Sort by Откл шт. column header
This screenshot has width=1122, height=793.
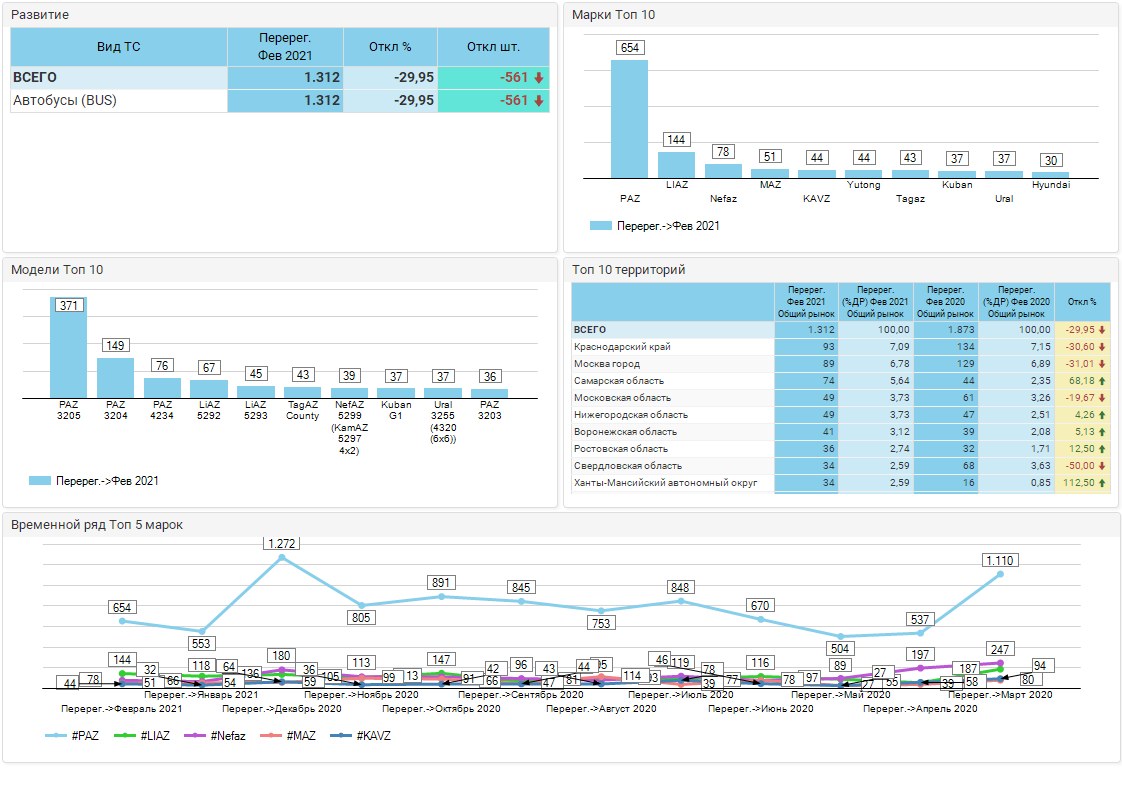coord(493,47)
